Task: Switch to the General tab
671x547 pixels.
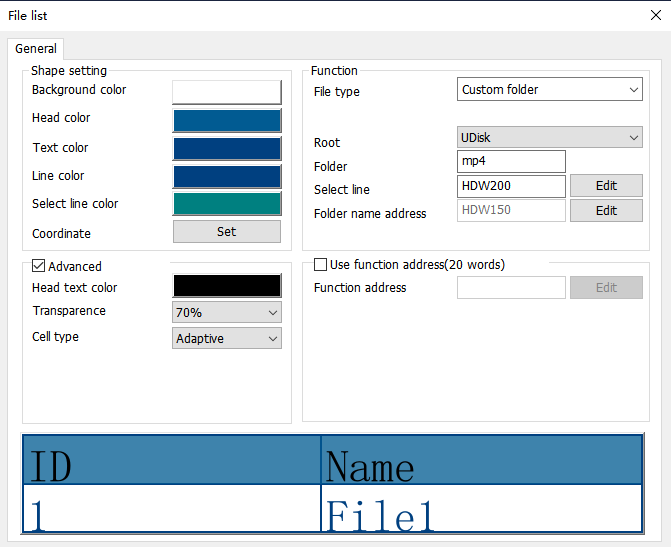Action: coord(36,49)
